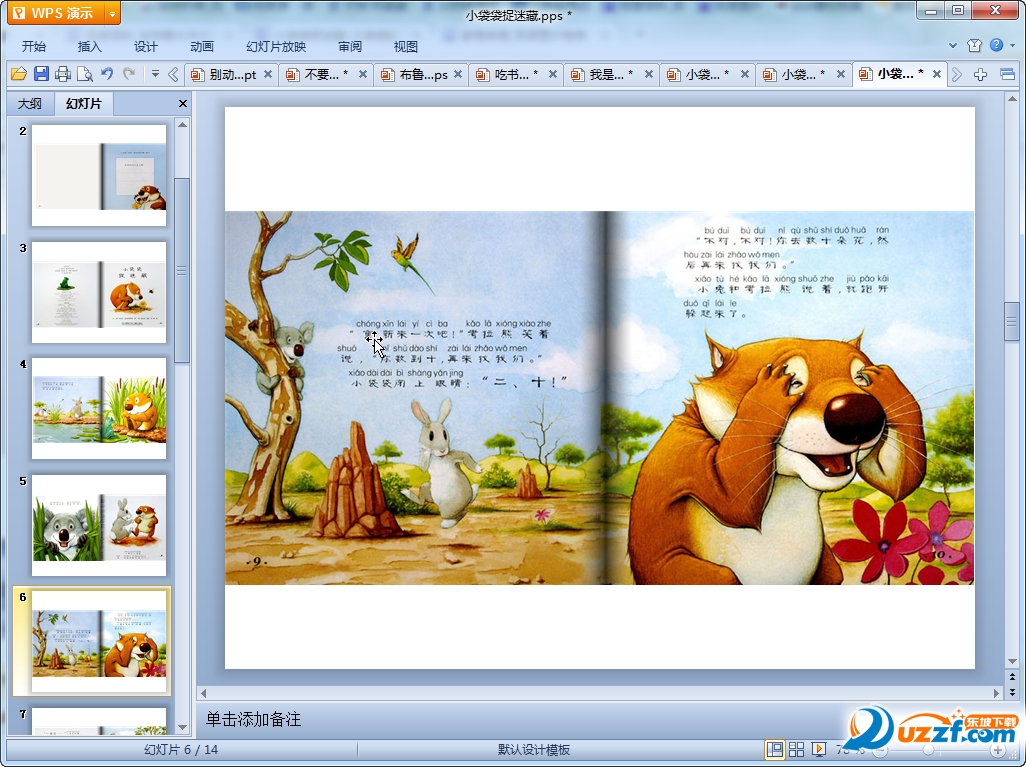Viewport: 1026px width, 767px height.
Task: Open the WPS 演示 application menu
Action: 55,13
